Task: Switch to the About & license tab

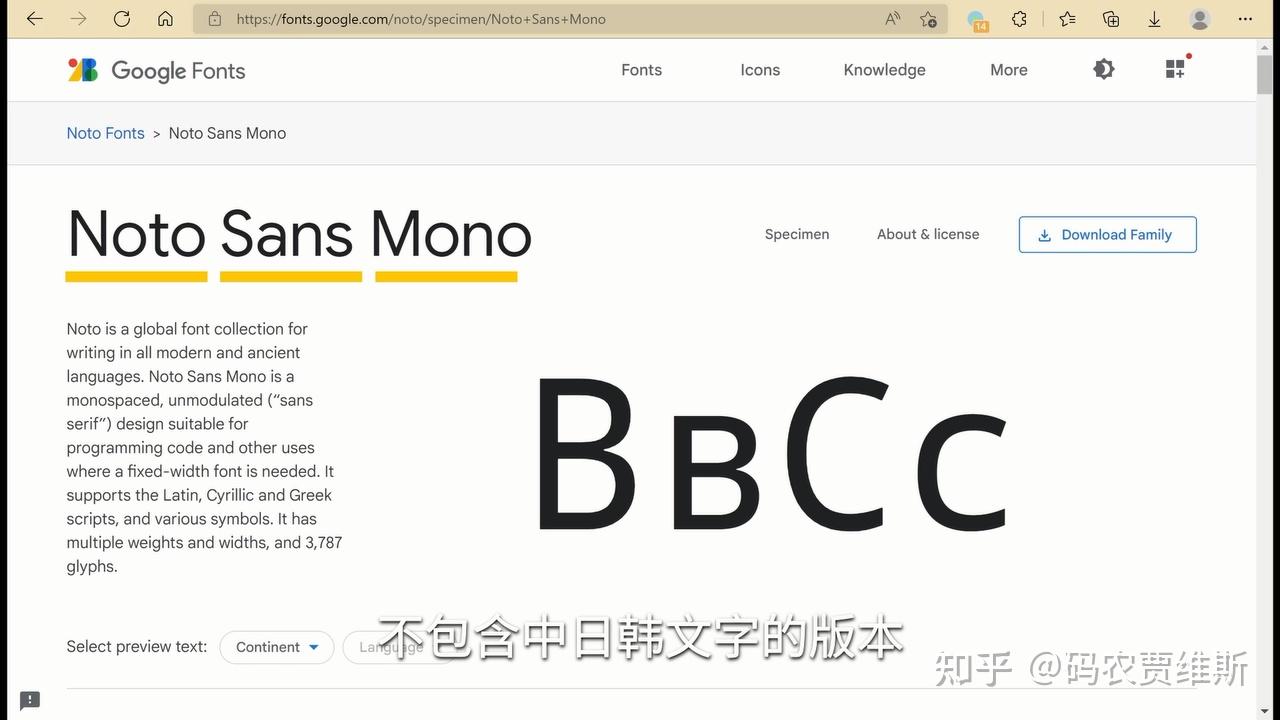Action: point(928,234)
